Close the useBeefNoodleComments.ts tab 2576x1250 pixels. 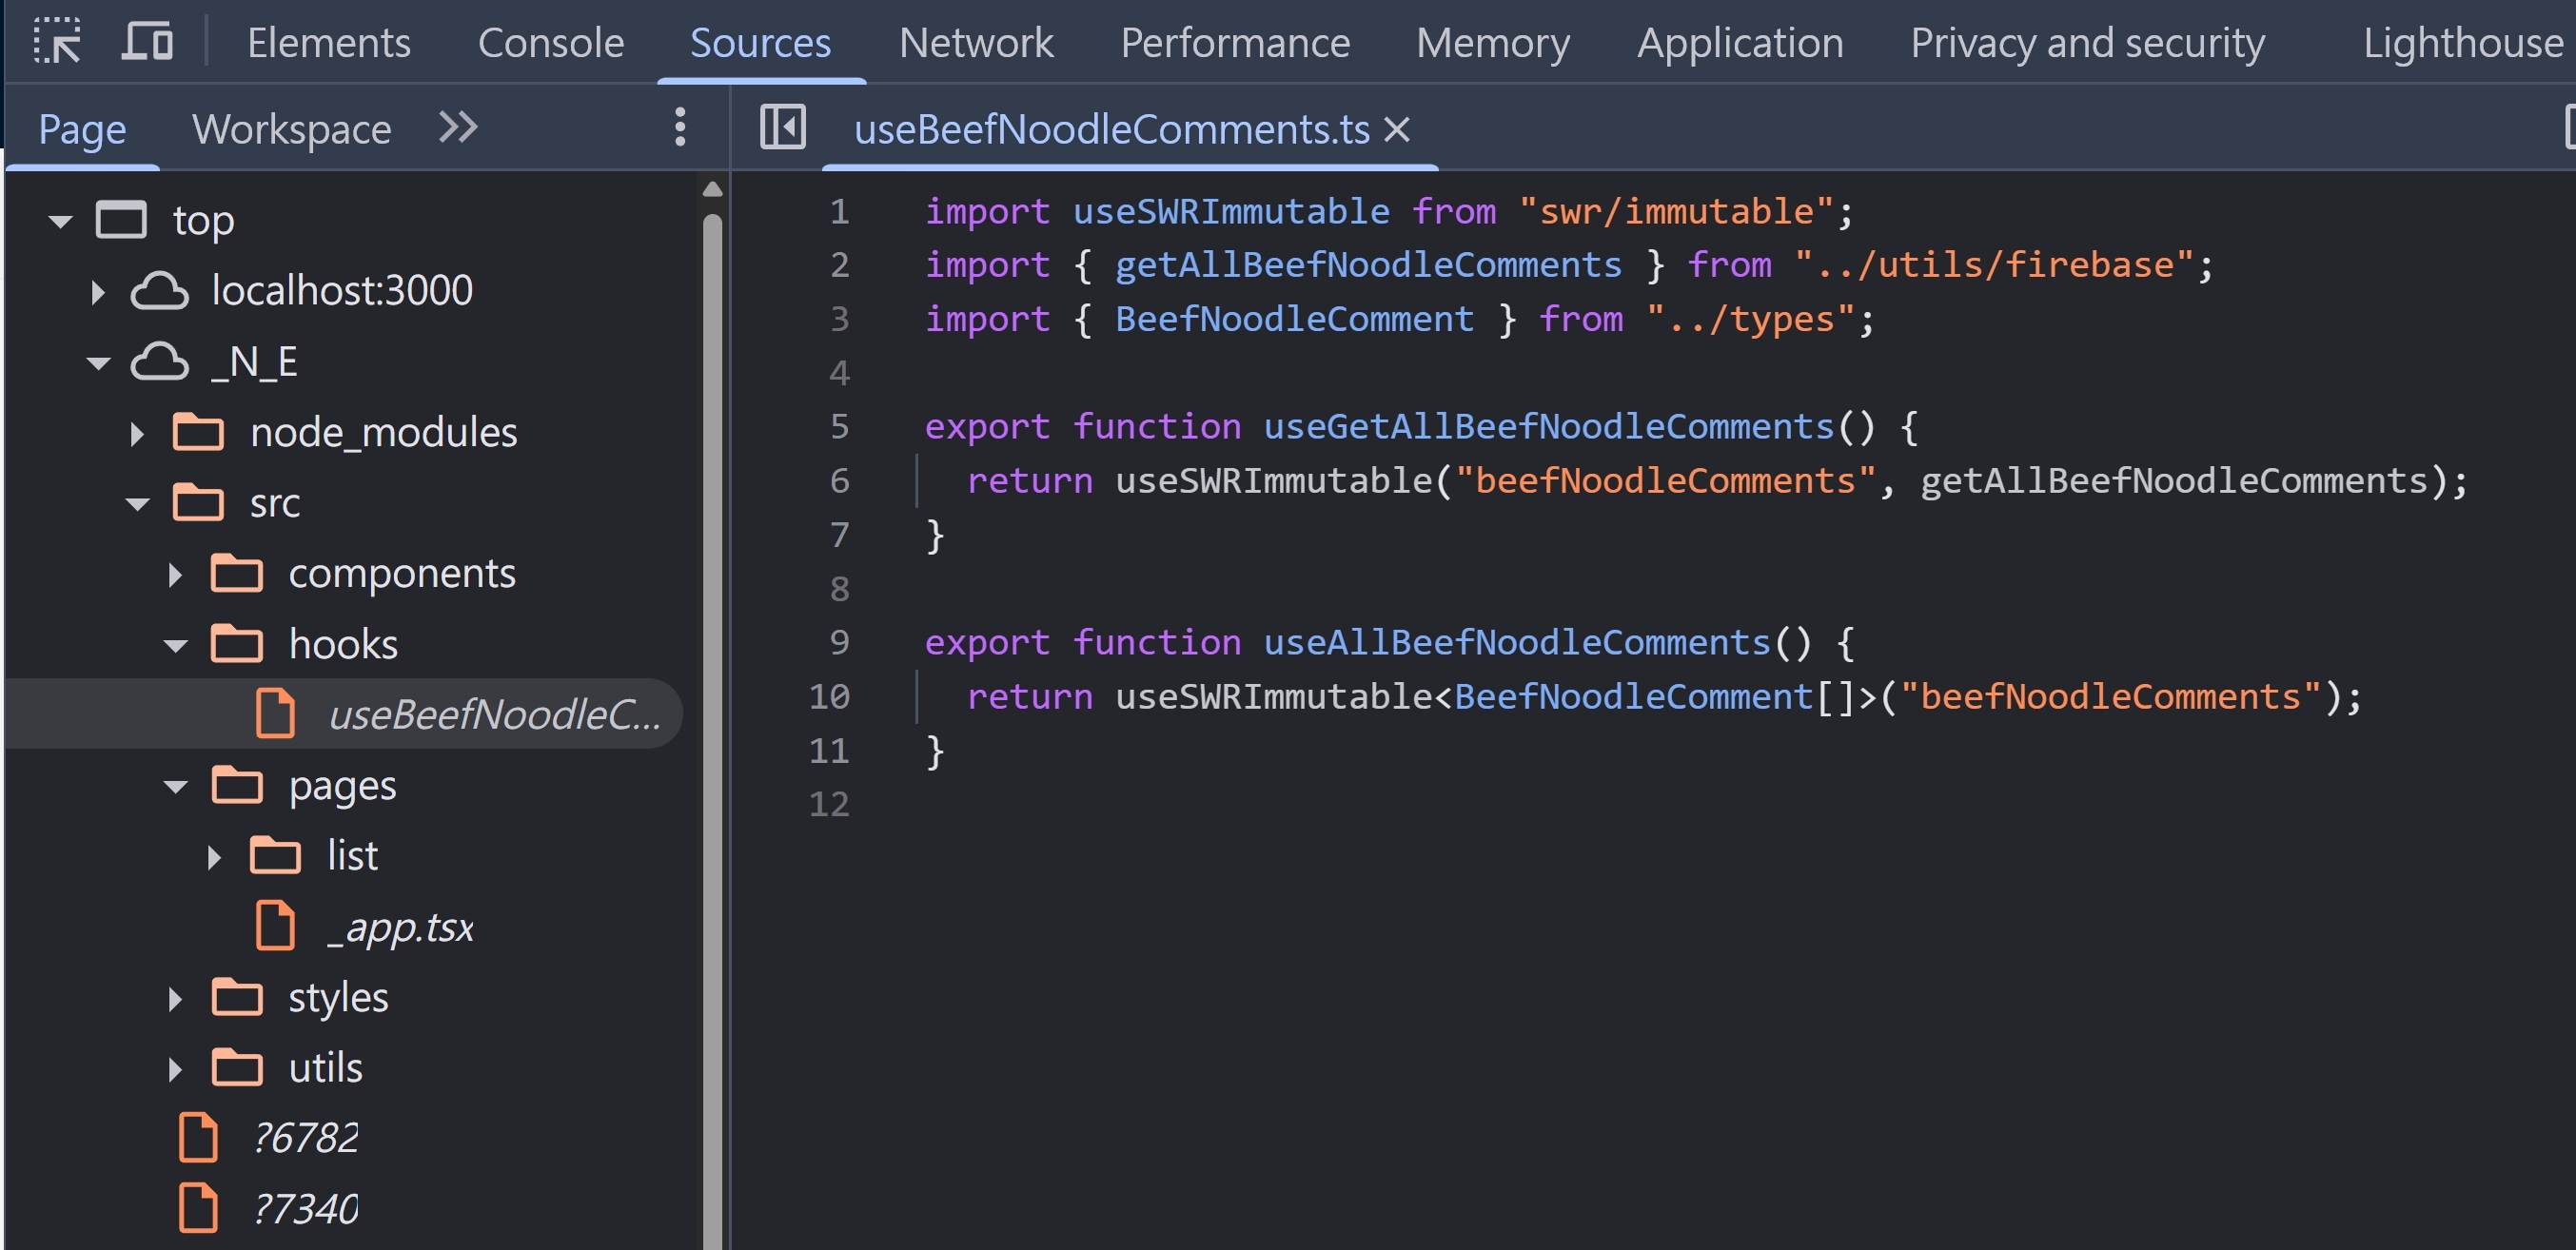coord(1397,129)
